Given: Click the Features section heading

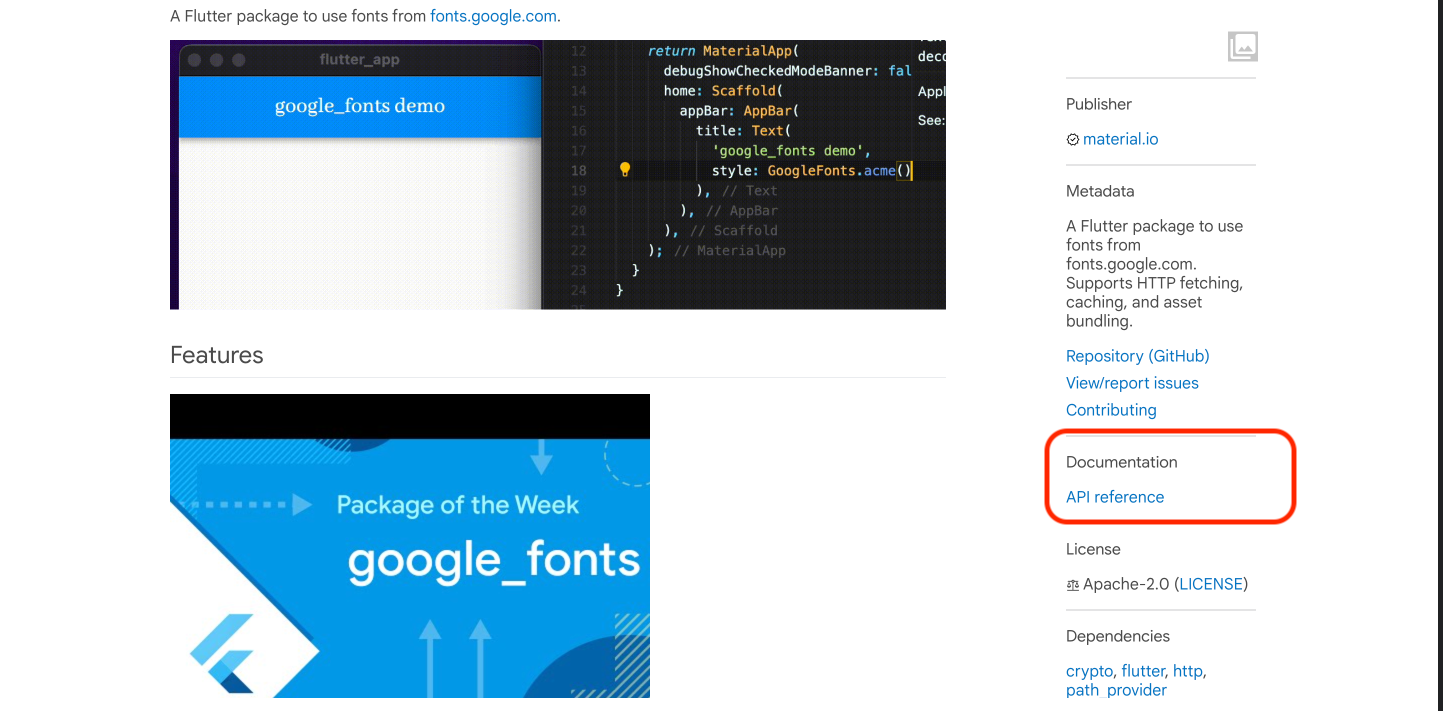Looking at the screenshot, I should tap(217, 355).
